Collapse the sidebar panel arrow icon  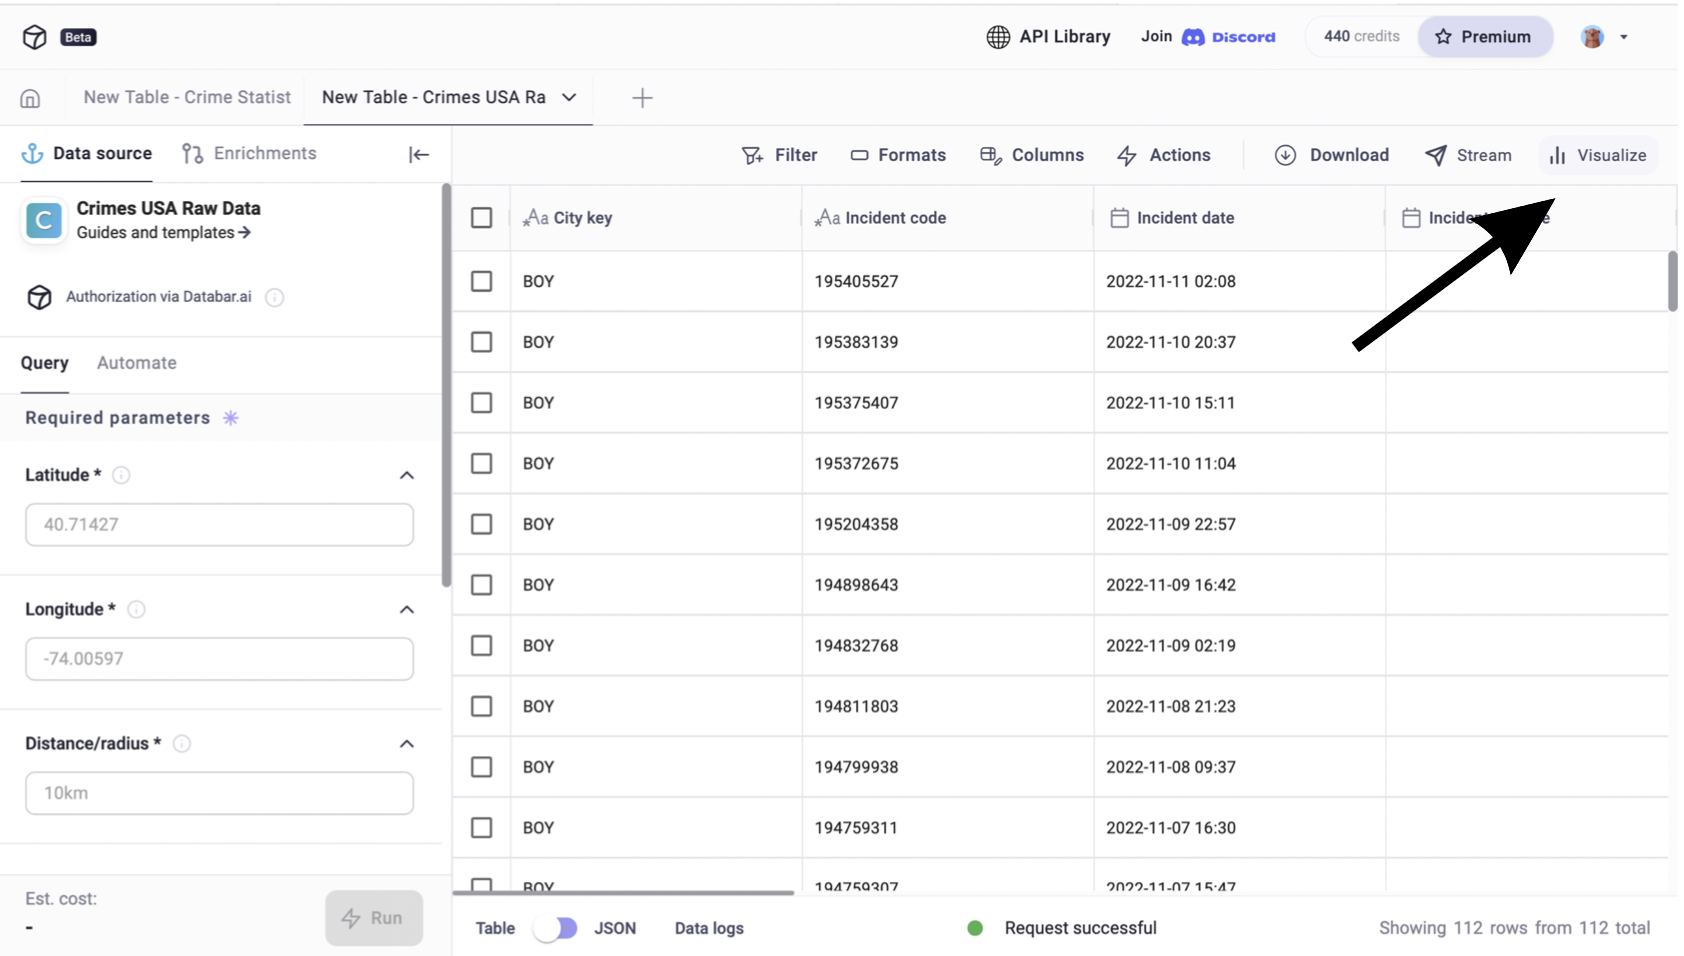click(419, 154)
